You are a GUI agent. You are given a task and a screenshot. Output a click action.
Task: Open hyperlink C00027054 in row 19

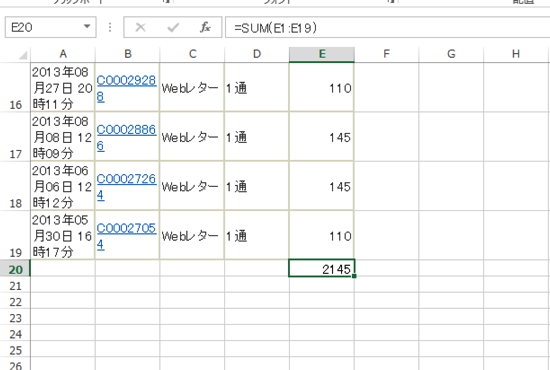(x=126, y=235)
